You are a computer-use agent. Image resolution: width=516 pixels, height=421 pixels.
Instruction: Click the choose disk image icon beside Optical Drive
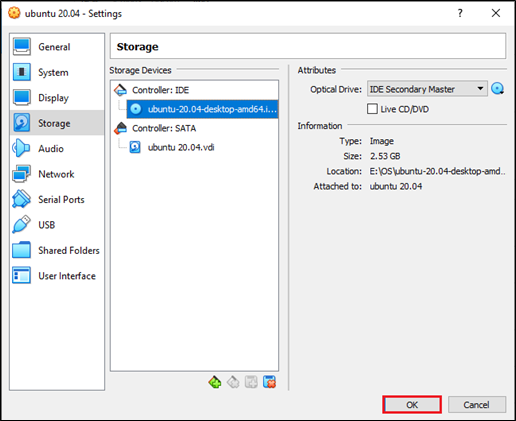498,89
